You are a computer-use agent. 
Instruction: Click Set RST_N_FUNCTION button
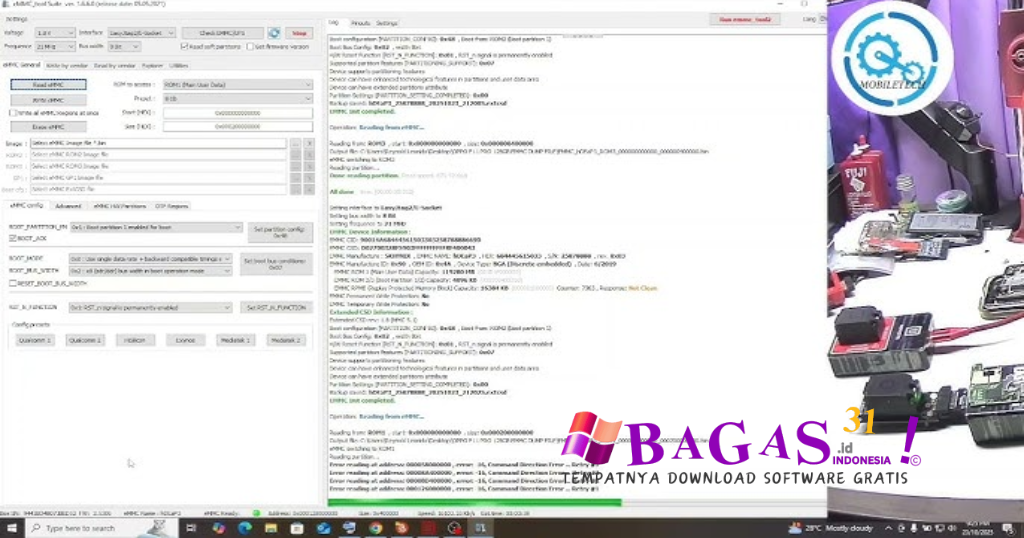click(x=276, y=308)
